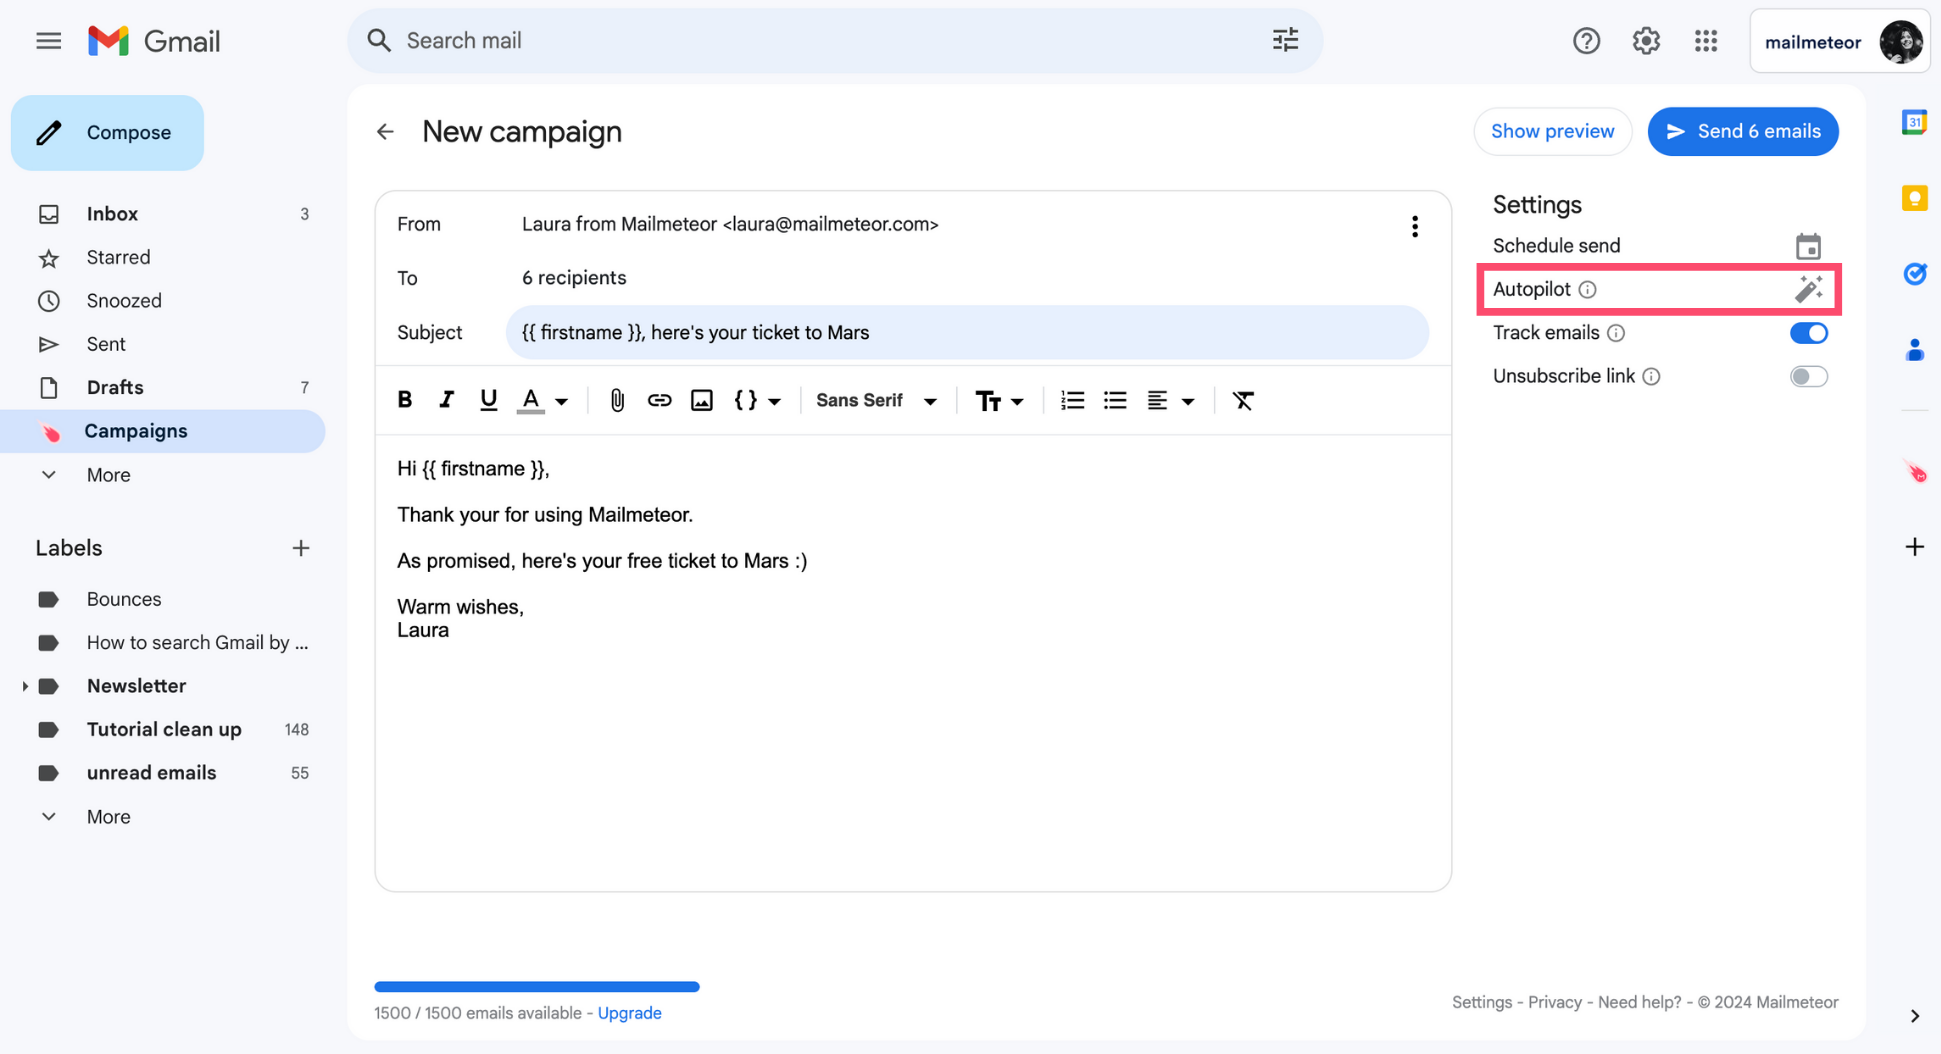This screenshot has width=1941, height=1054.
Task: Click the search options filter icon
Action: [x=1285, y=40]
